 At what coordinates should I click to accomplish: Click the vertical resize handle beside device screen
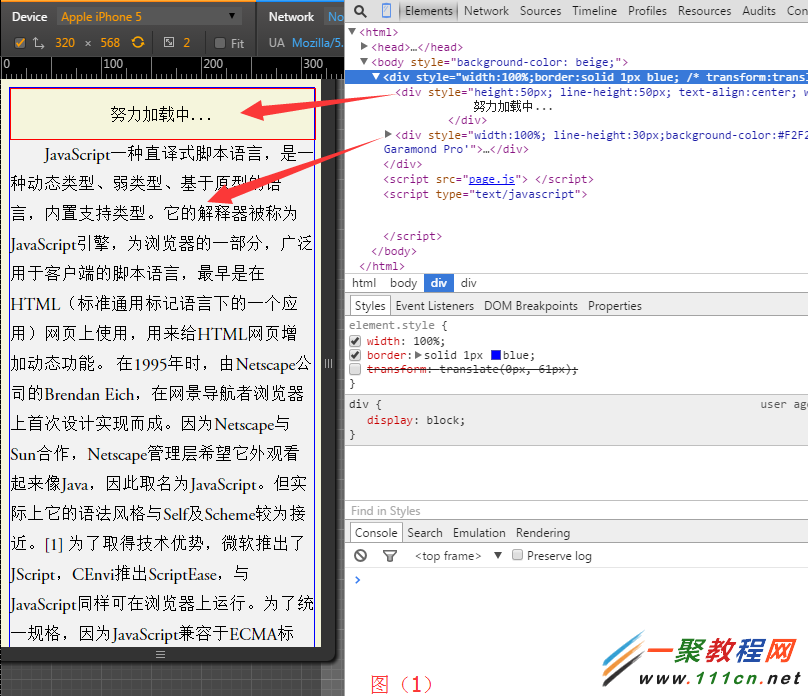coord(328,364)
